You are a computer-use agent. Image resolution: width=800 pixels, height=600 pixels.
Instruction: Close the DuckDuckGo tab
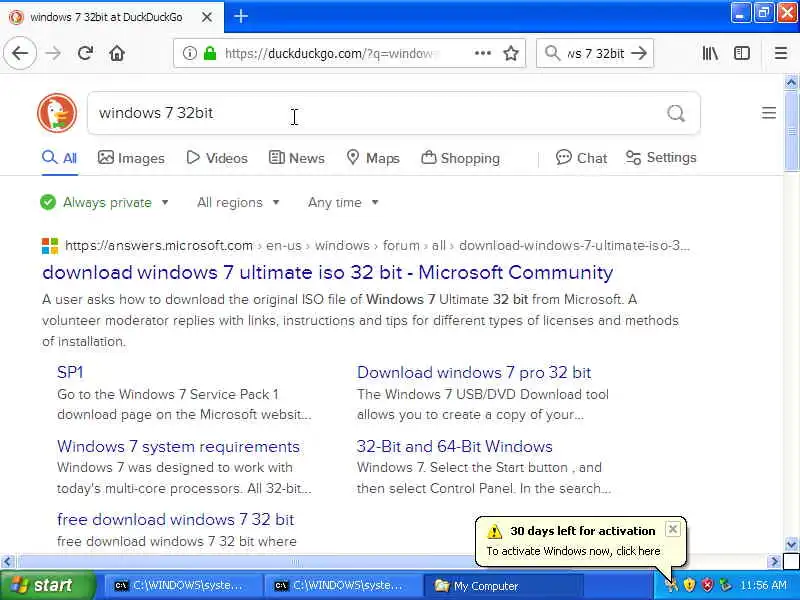(207, 17)
